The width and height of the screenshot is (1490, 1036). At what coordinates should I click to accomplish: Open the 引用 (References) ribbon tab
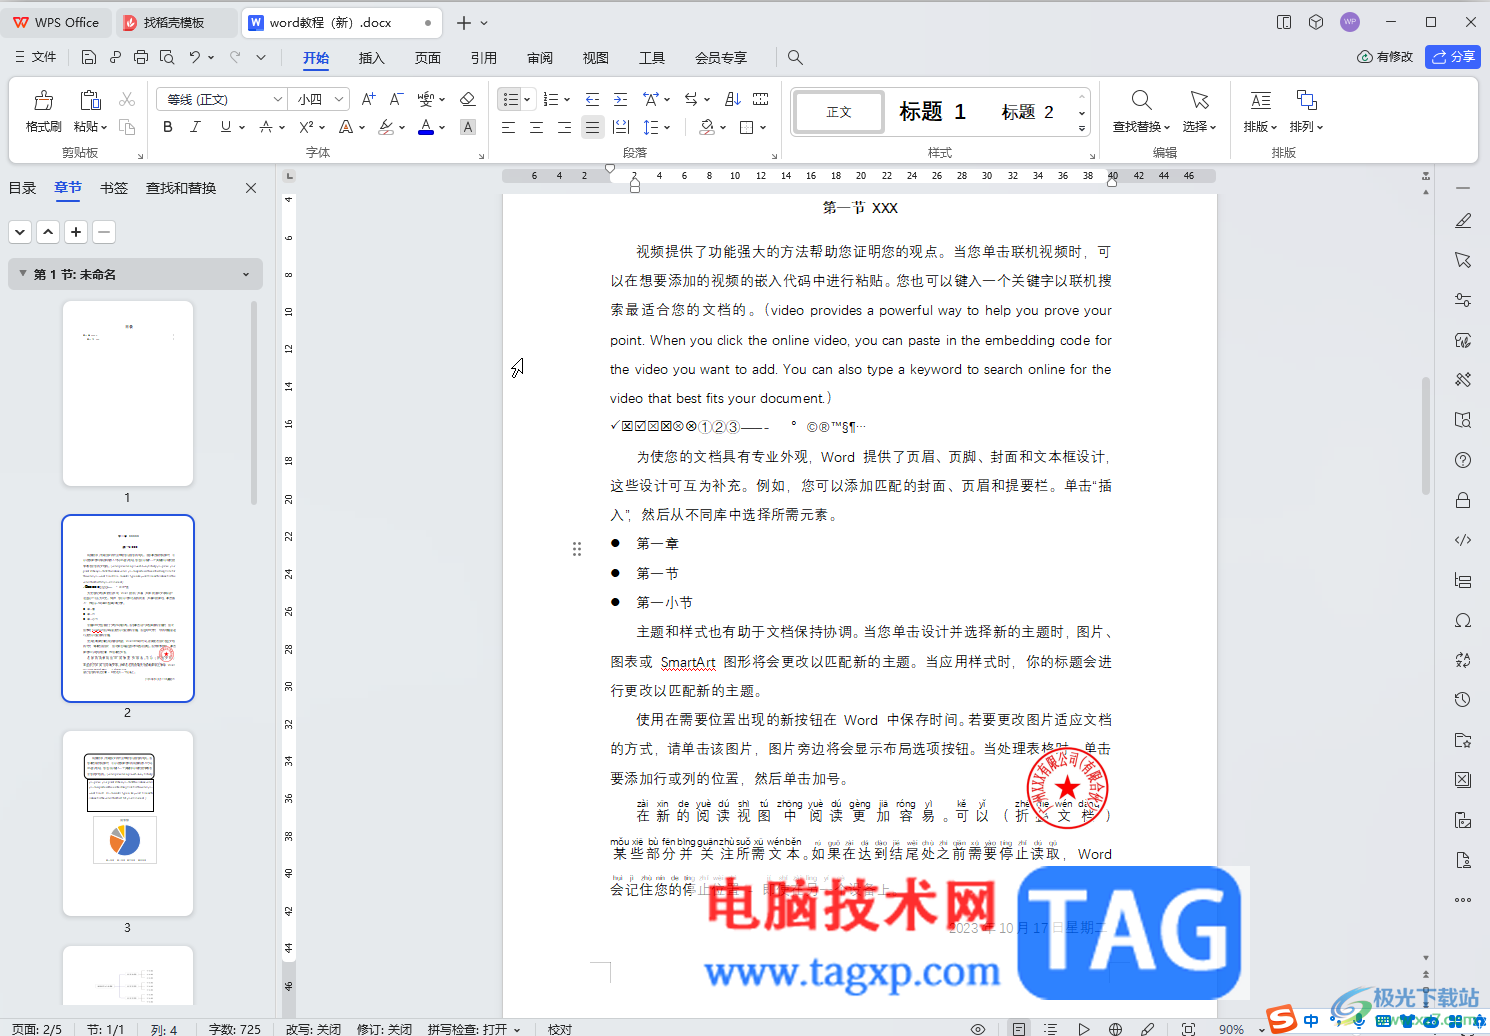tap(484, 58)
